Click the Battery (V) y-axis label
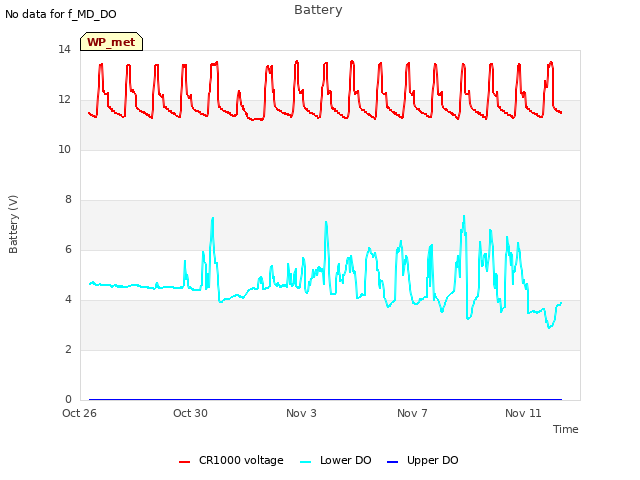This screenshot has width=640, height=480. pyautogui.click(x=13, y=224)
